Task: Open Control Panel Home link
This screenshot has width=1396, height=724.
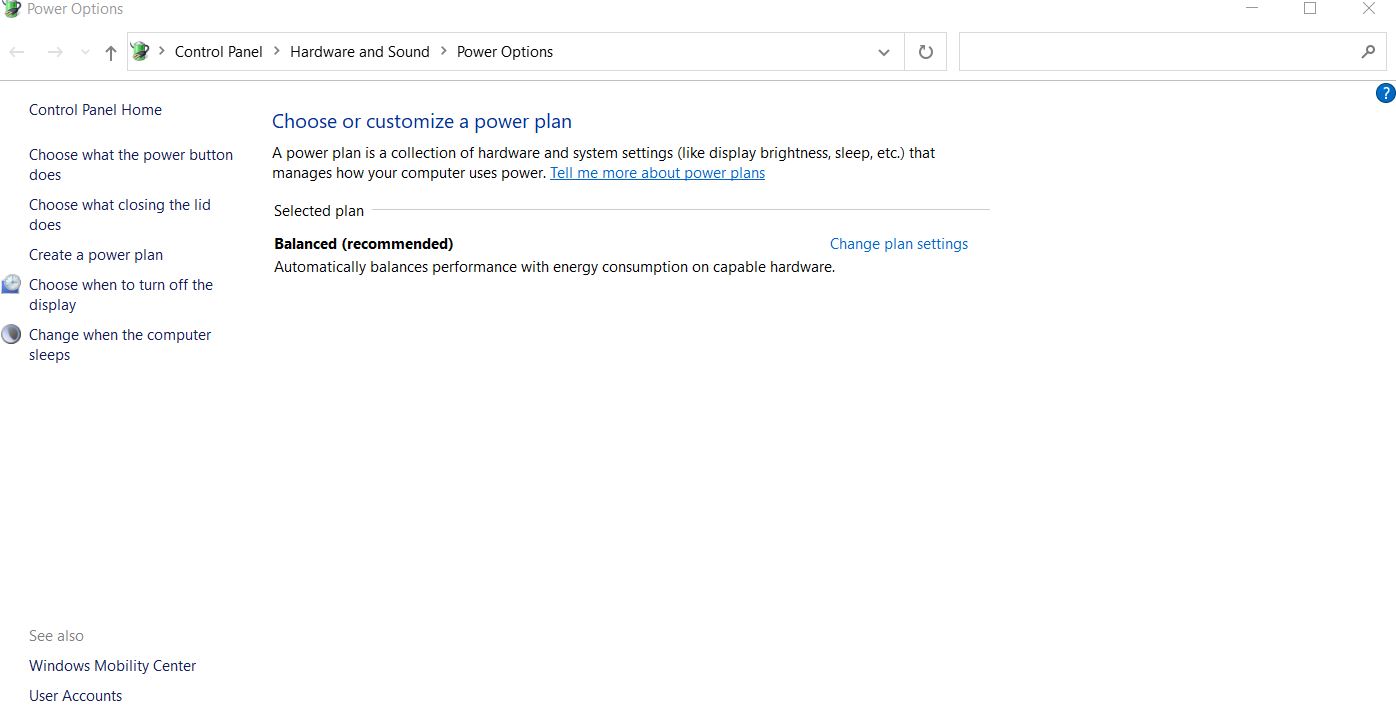Action: click(95, 110)
